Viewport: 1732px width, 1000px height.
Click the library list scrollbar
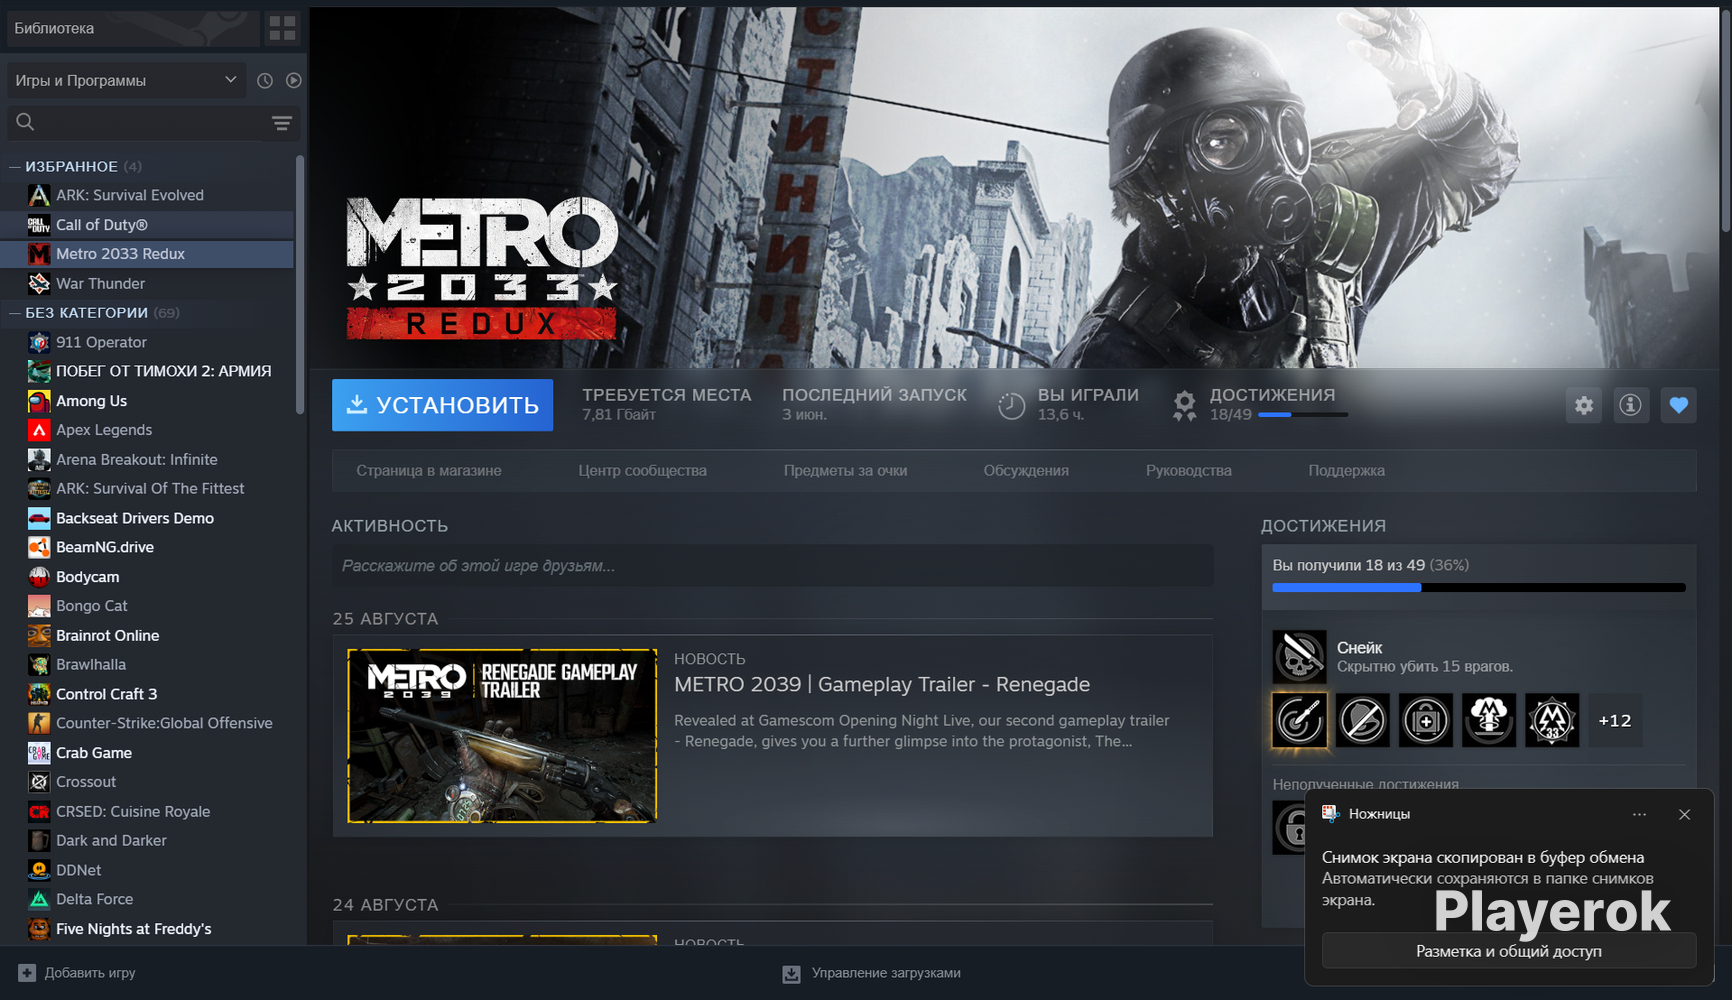[x=300, y=285]
